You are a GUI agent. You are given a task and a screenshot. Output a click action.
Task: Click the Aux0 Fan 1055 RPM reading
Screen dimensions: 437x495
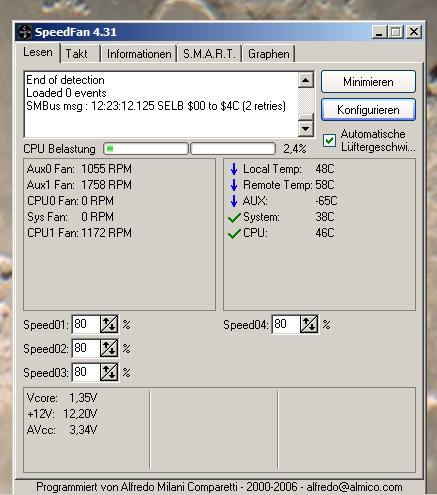[x=79, y=169]
